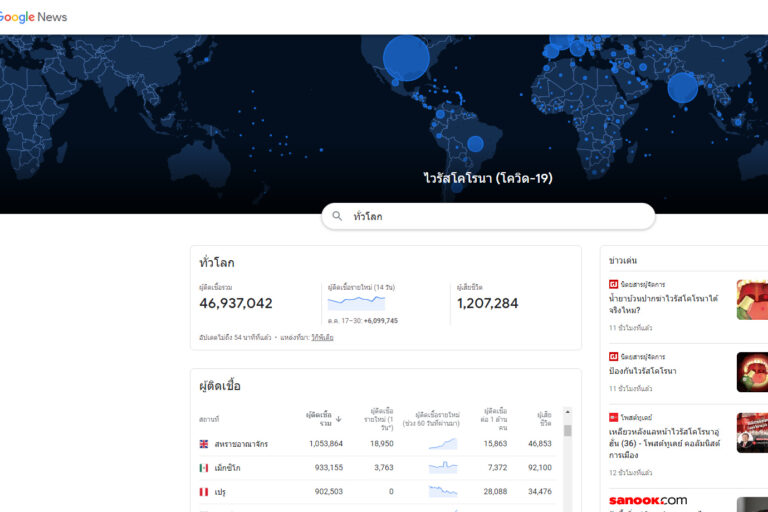Open the Wikipedia source link
This screenshot has width=768, height=512.
pyautogui.click(x=322, y=338)
